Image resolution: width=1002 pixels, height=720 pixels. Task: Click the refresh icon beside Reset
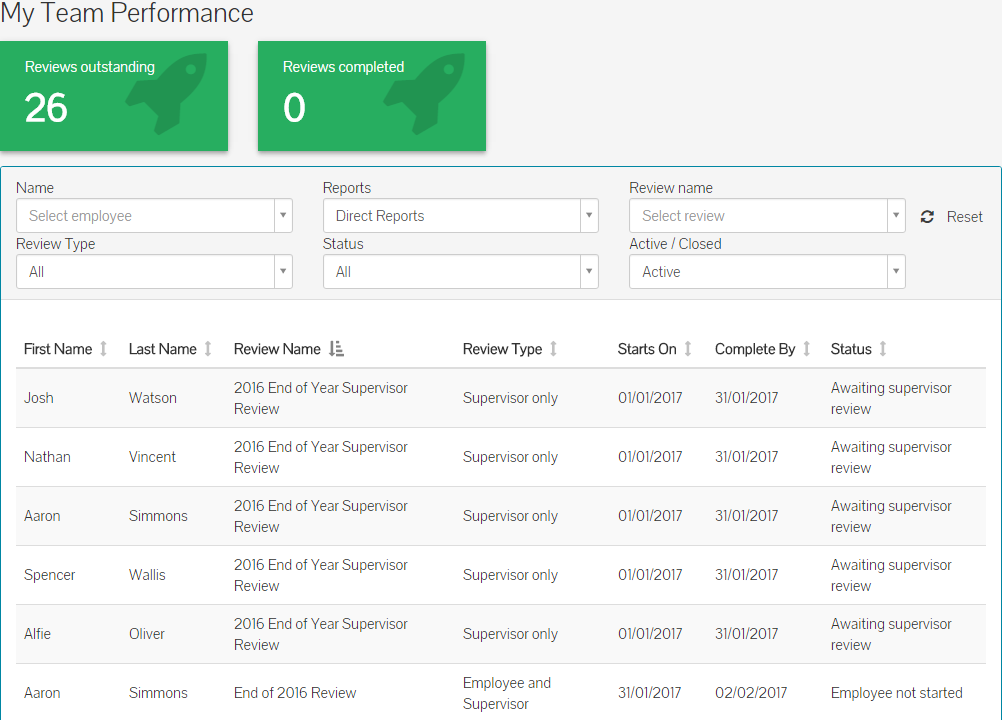pyautogui.click(x=927, y=217)
